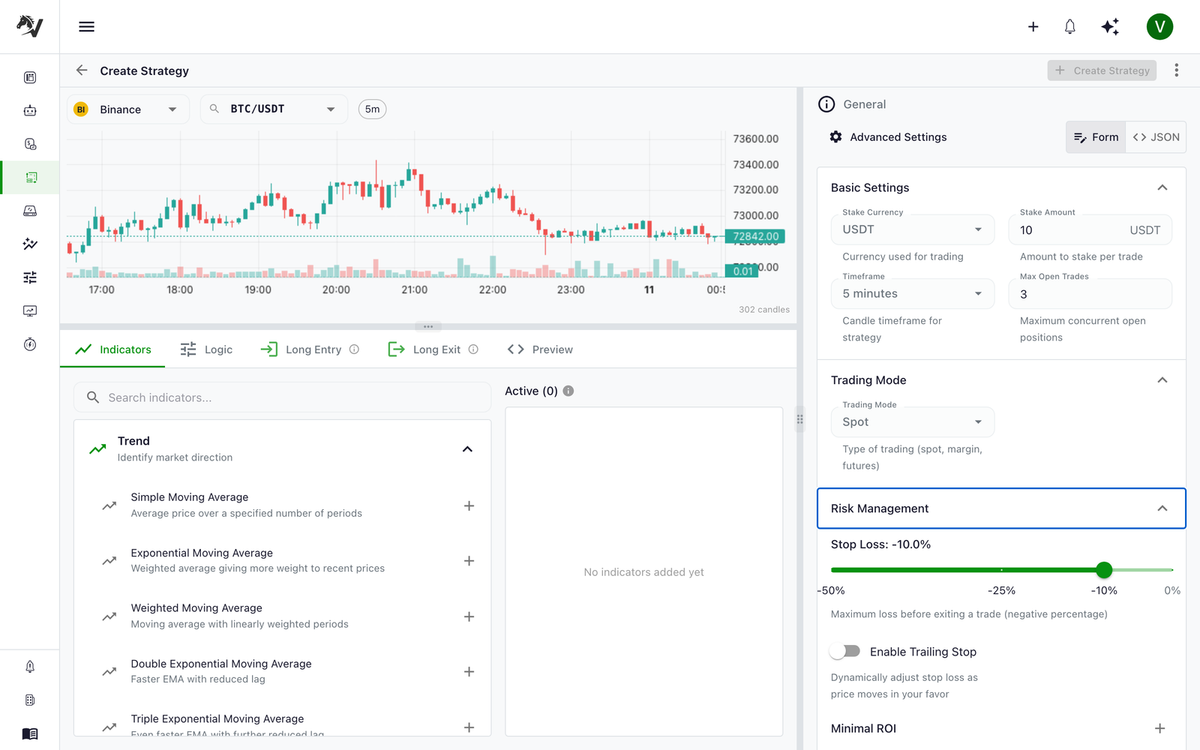Open the Timeframe 5 minutes dropdown
The height and width of the screenshot is (750, 1200).
click(913, 294)
